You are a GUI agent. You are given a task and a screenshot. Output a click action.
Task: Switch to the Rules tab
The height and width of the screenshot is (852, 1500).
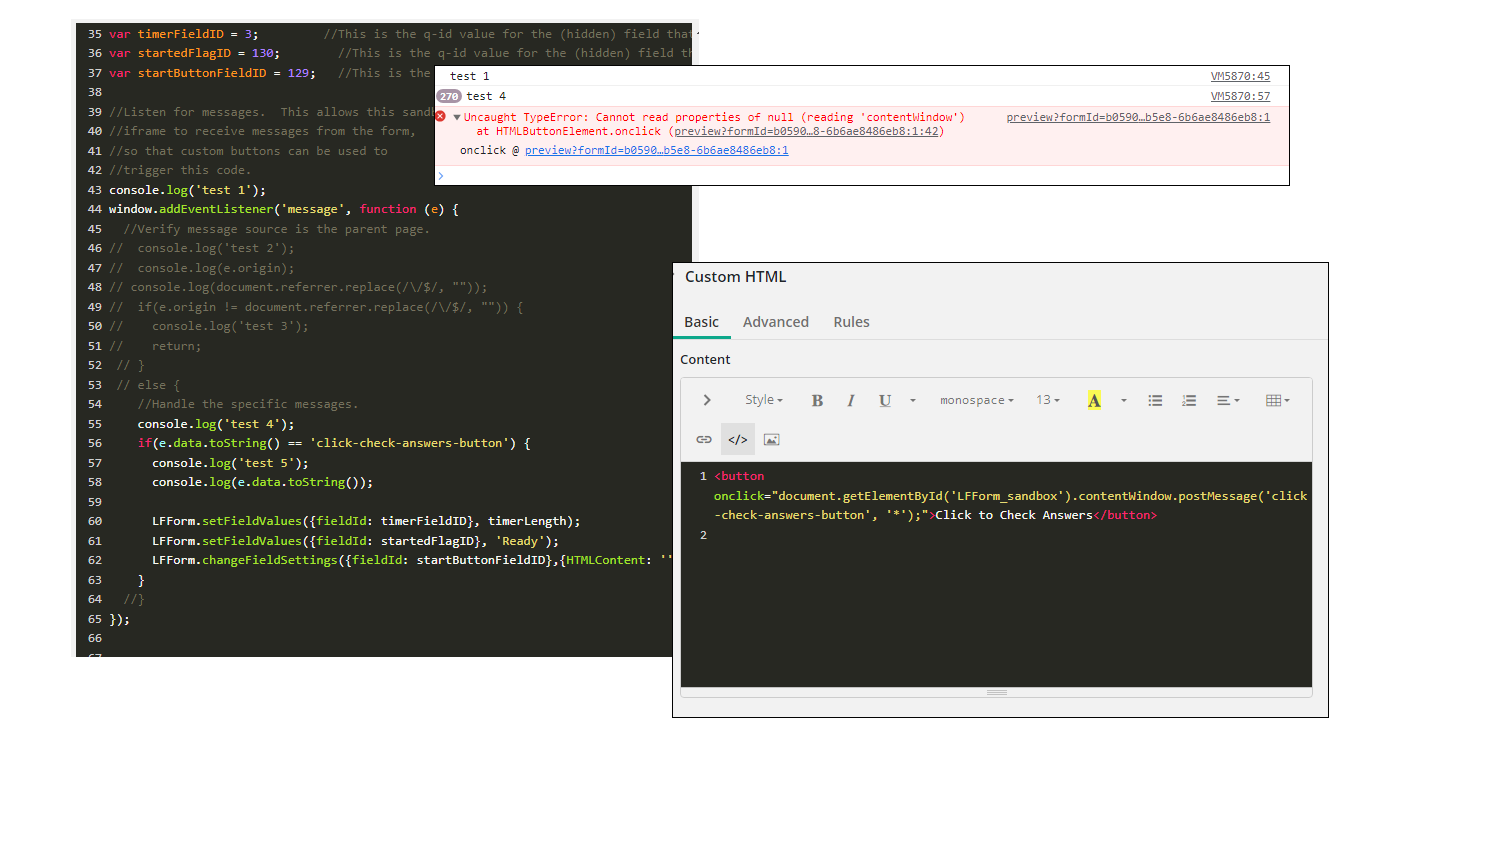tap(851, 322)
